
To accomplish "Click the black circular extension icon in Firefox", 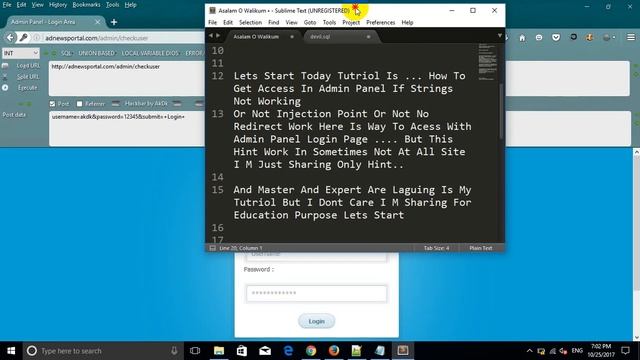I will tap(573, 37).
